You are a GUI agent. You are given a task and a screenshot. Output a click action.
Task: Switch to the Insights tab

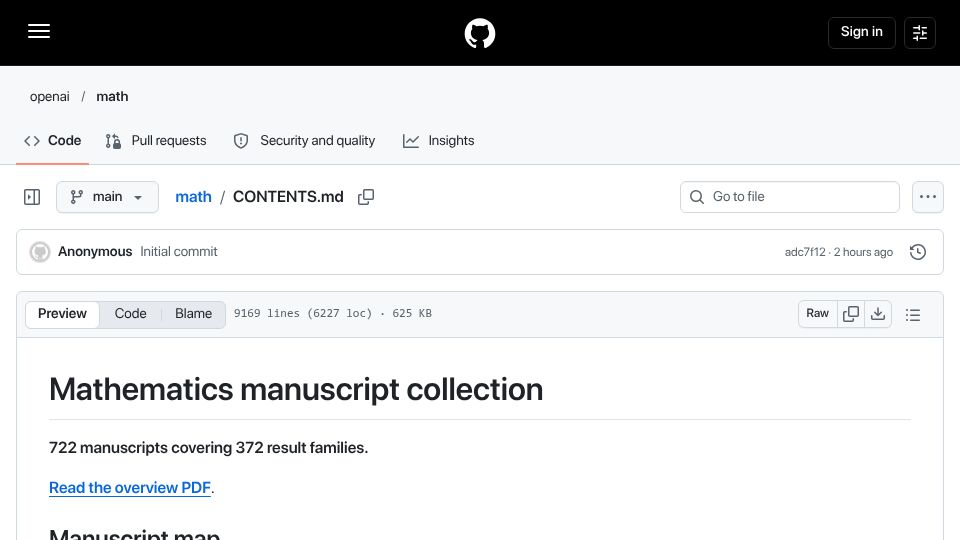tap(438, 141)
